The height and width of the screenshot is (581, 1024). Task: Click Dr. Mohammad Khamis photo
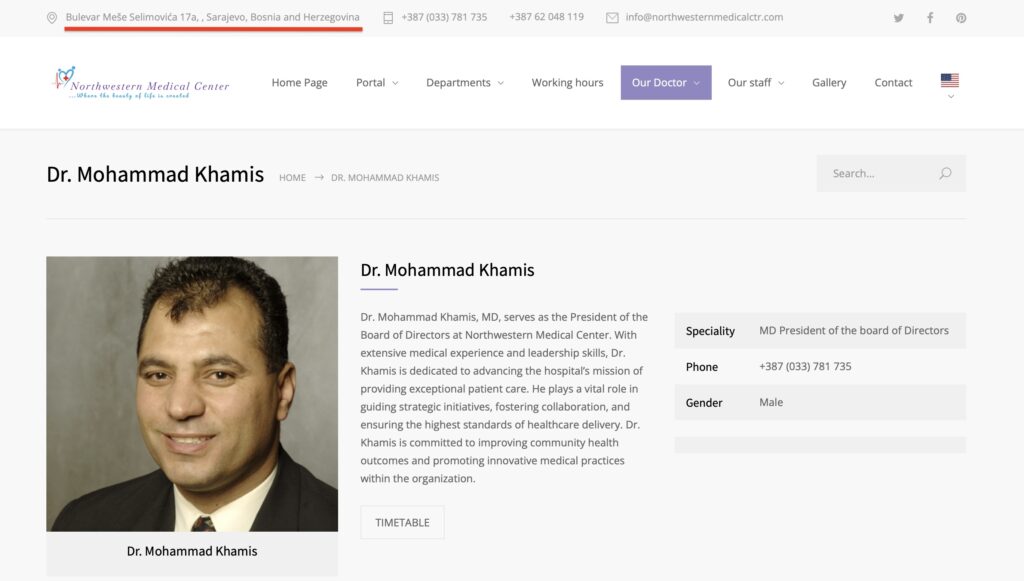pos(192,393)
